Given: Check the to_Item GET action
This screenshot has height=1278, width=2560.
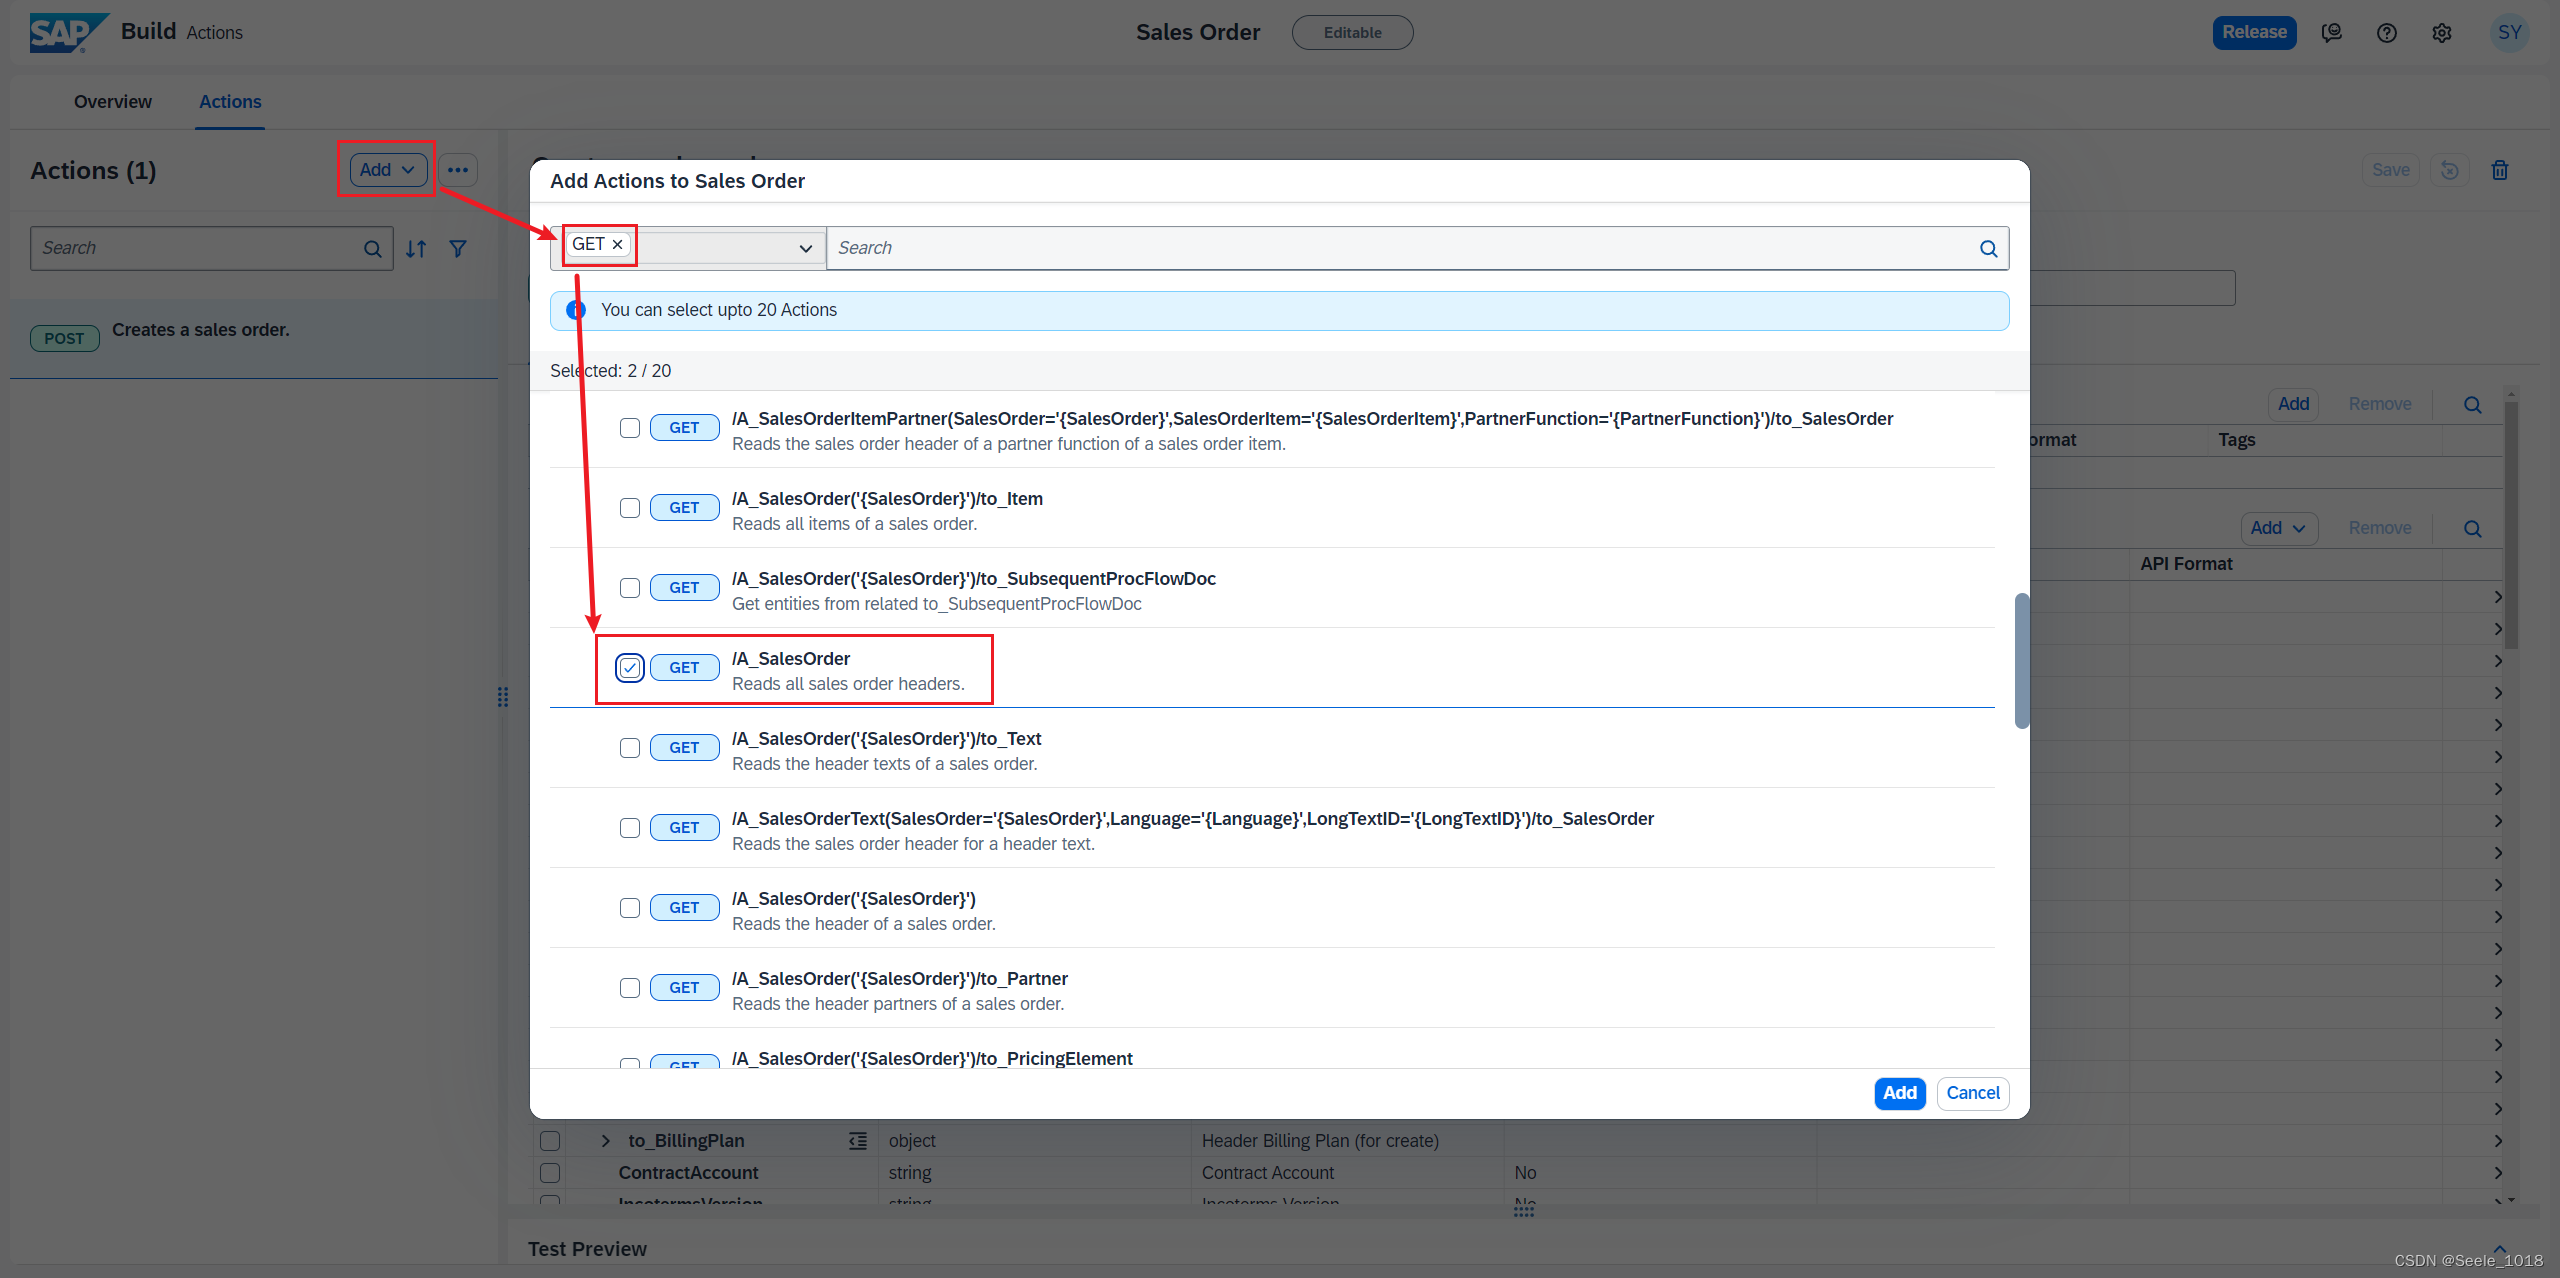Looking at the screenshot, I should tap(630, 508).
